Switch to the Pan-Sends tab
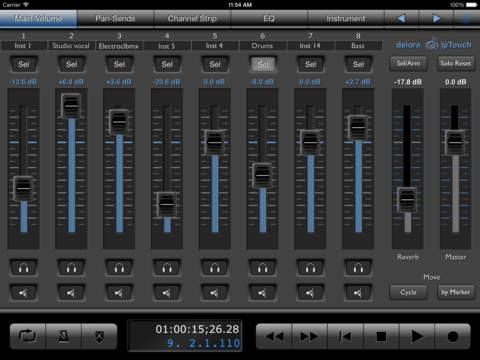The image size is (480, 360). [x=115, y=18]
